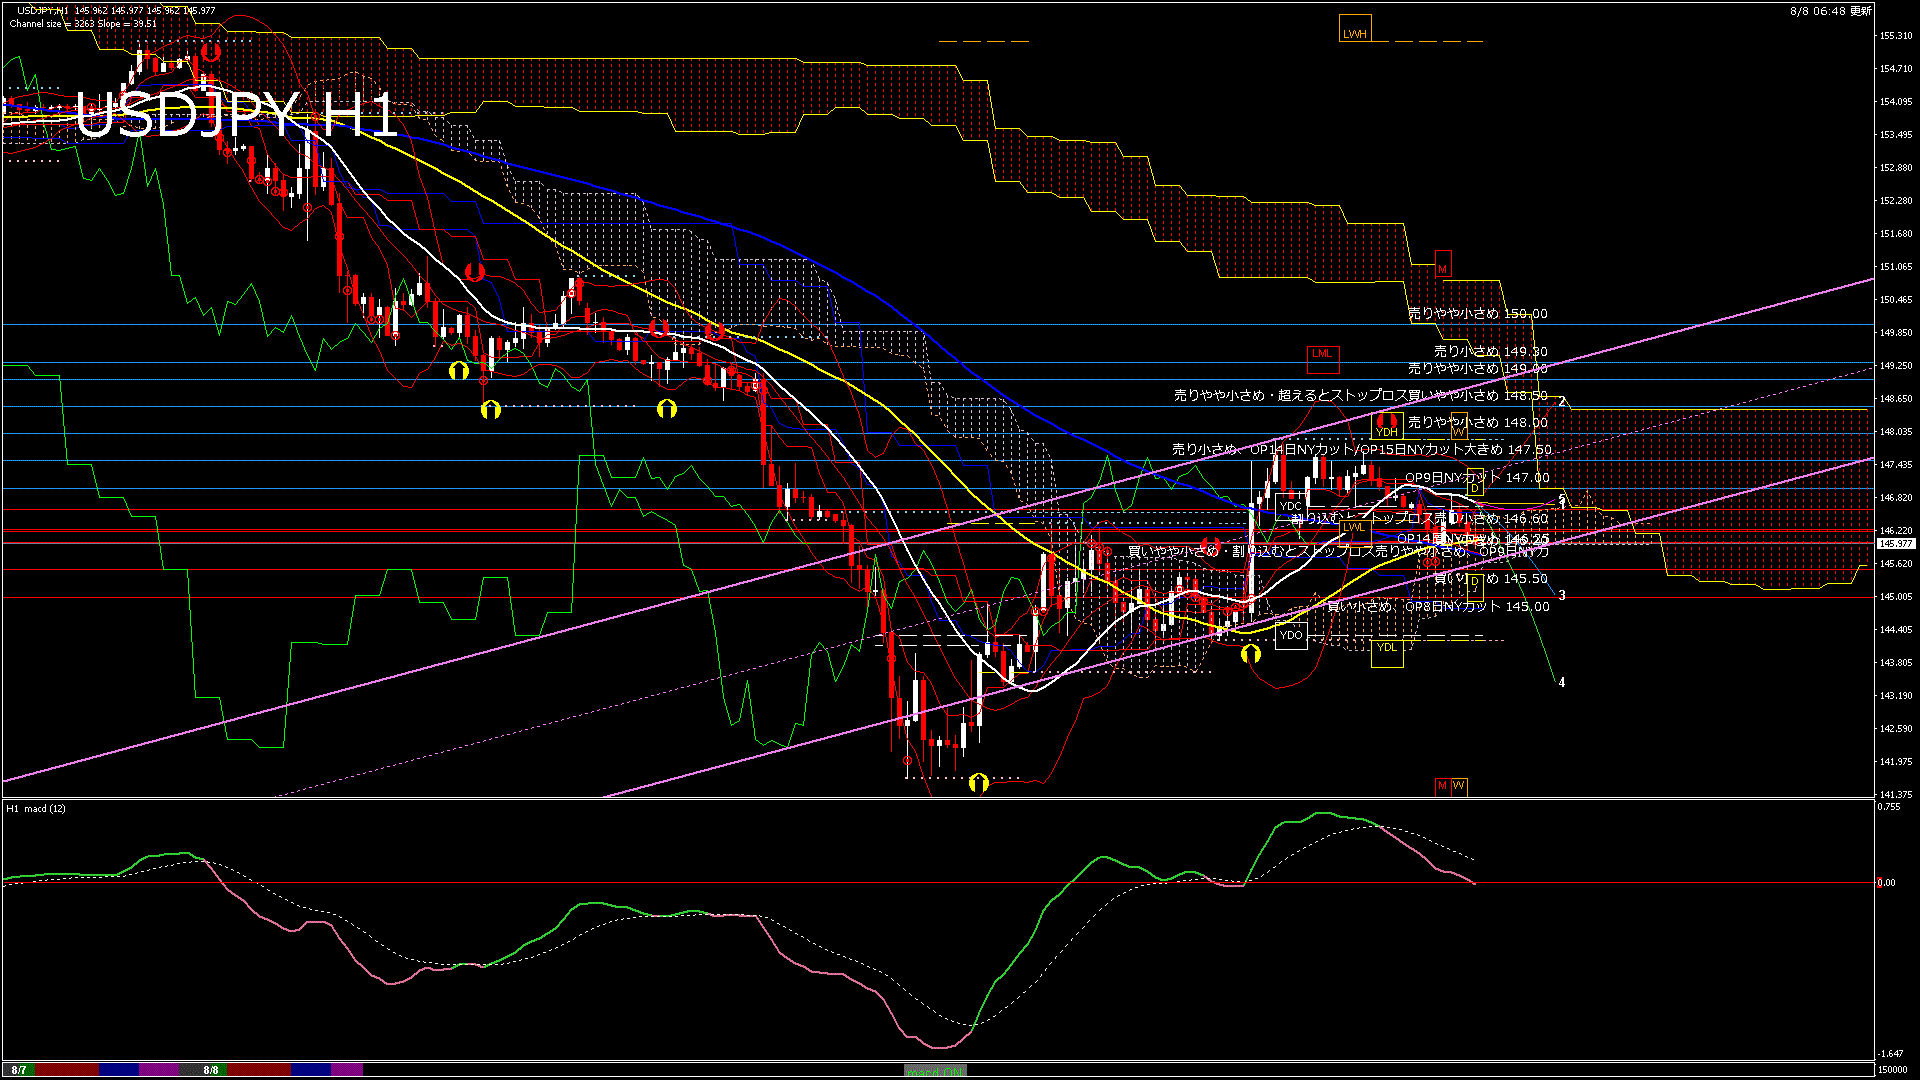The width and height of the screenshot is (1920, 1080).
Task: Click the YDC yesterday-close marker box
Action: pos(1291,506)
